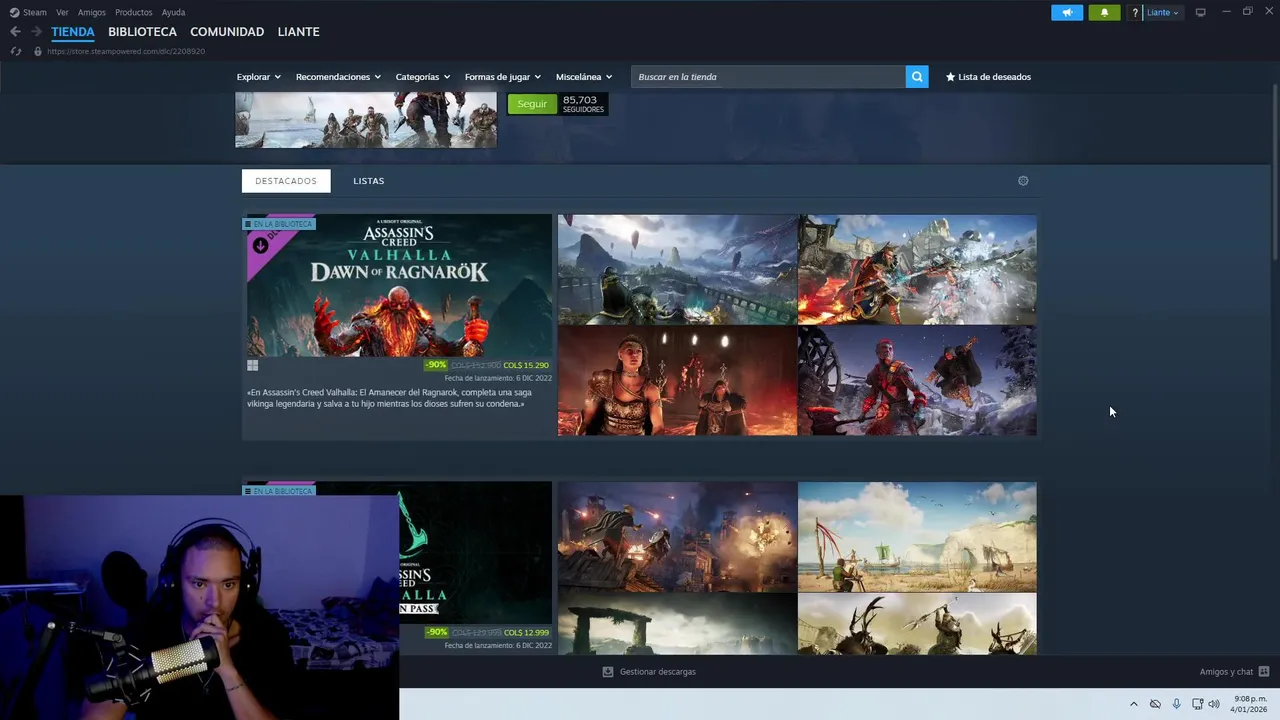Open the Amigos menu
This screenshot has width=1280, height=720.
(x=92, y=12)
